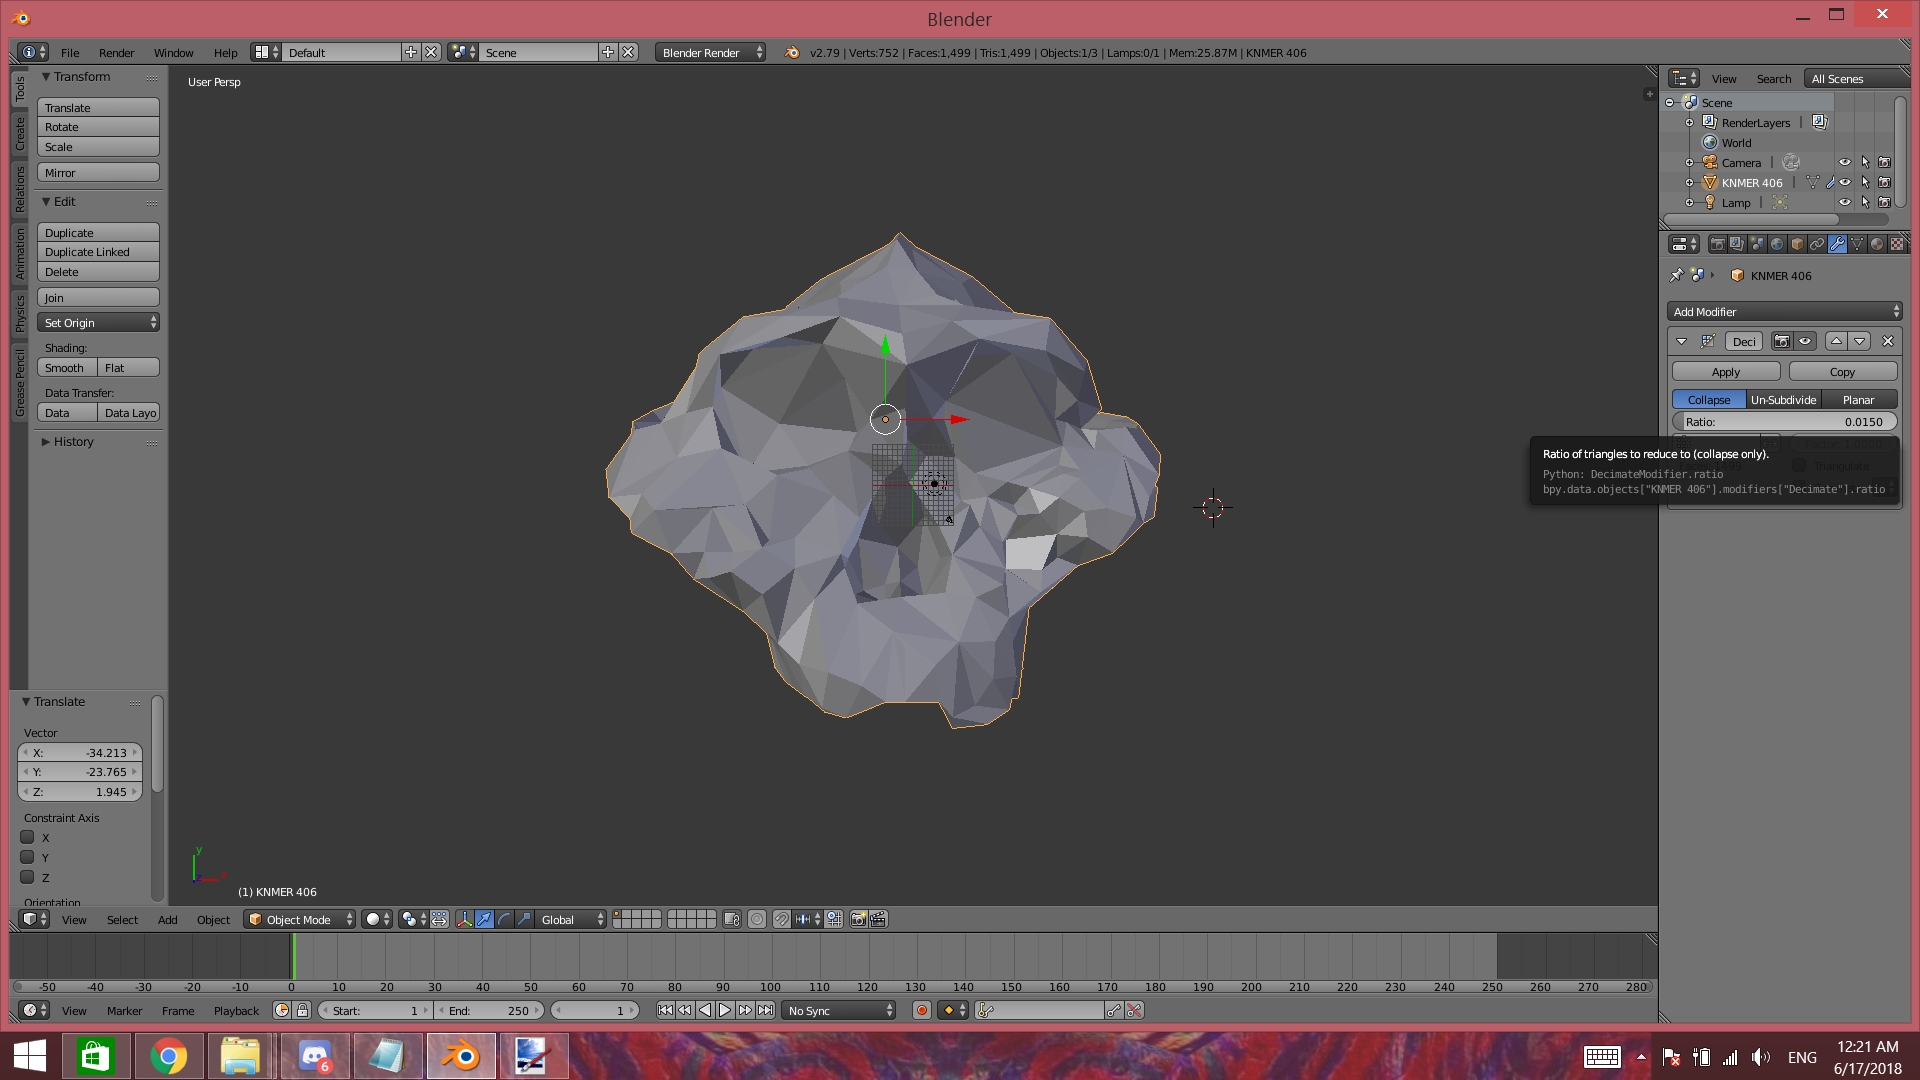Open the Object properties tab (orange cube)
Screen dimensions: 1920x1080
[x=1797, y=244]
